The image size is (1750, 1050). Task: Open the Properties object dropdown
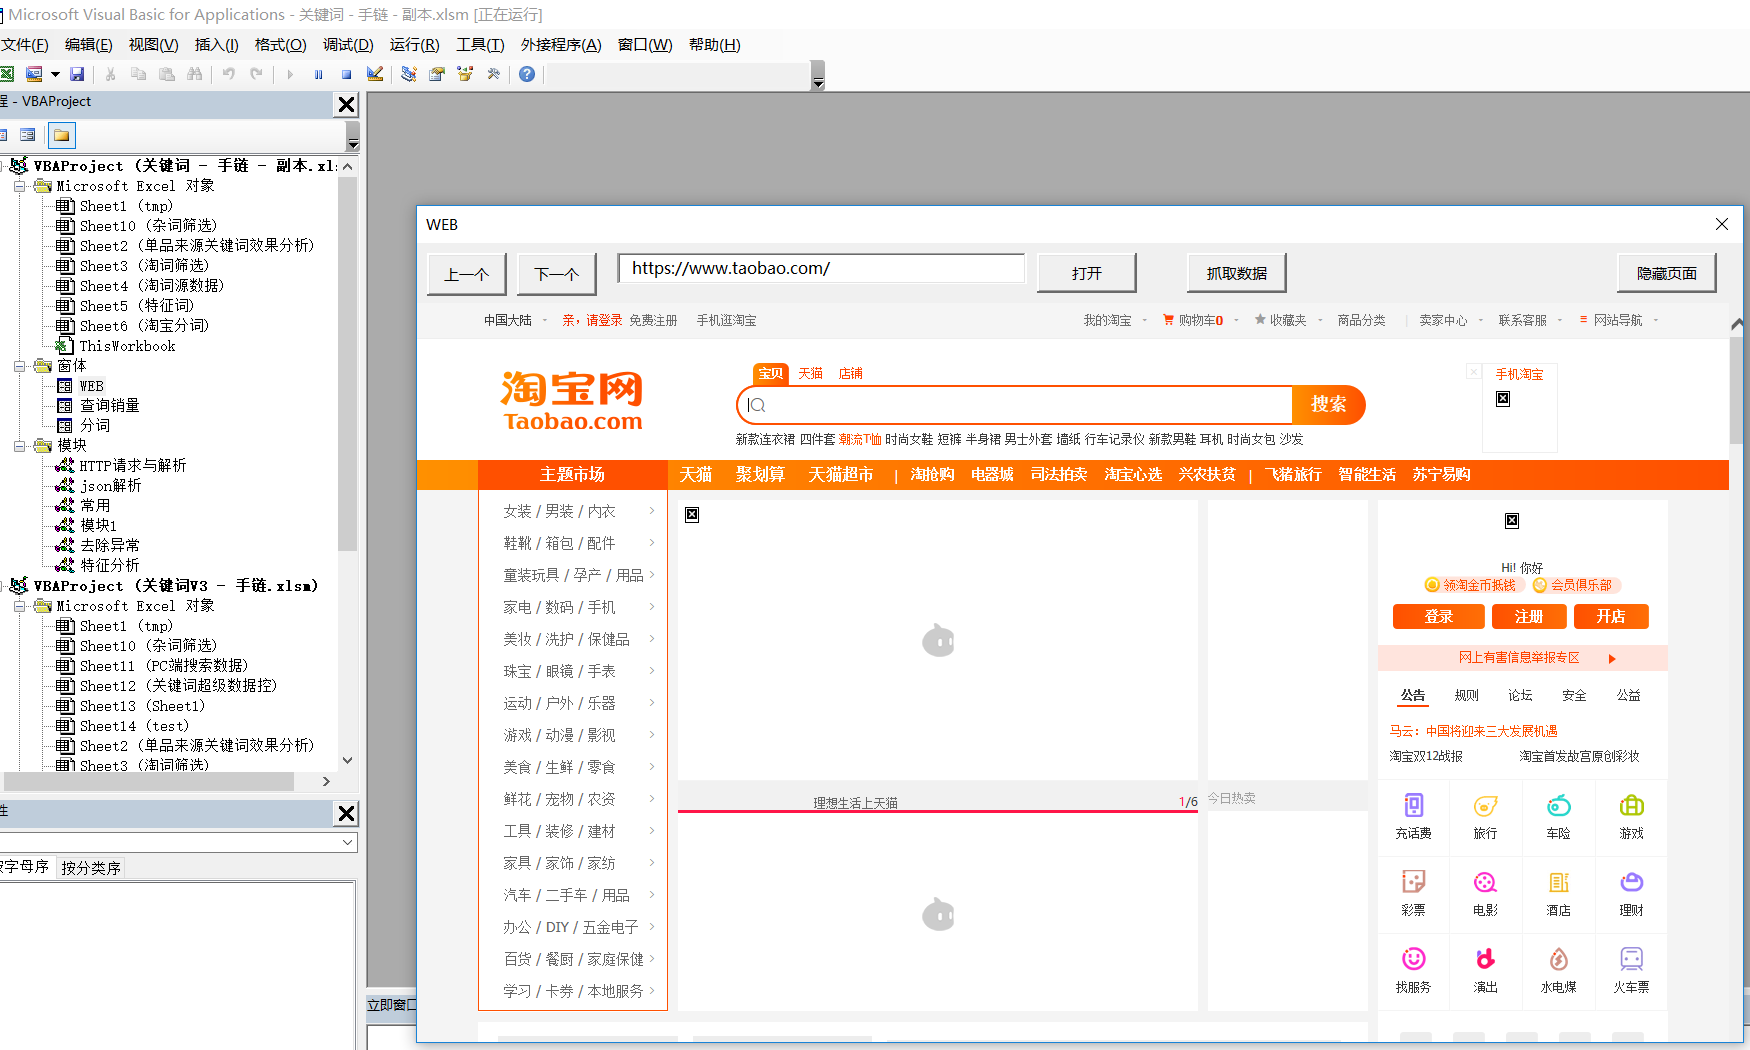[348, 842]
